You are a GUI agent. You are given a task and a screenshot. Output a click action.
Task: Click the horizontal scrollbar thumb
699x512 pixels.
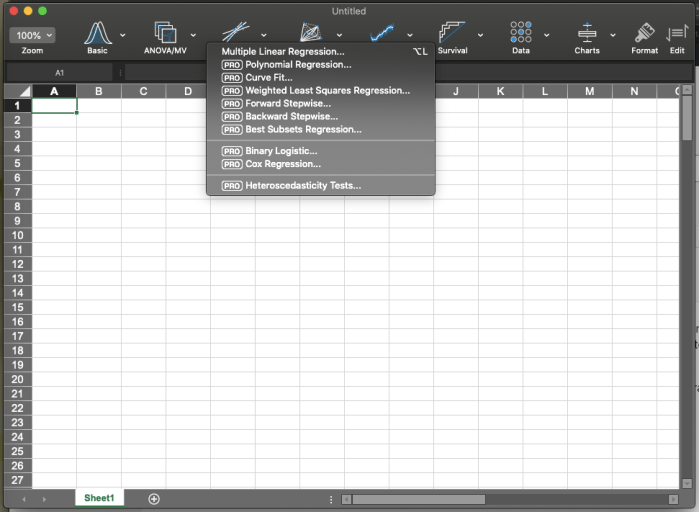pos(418,499)
